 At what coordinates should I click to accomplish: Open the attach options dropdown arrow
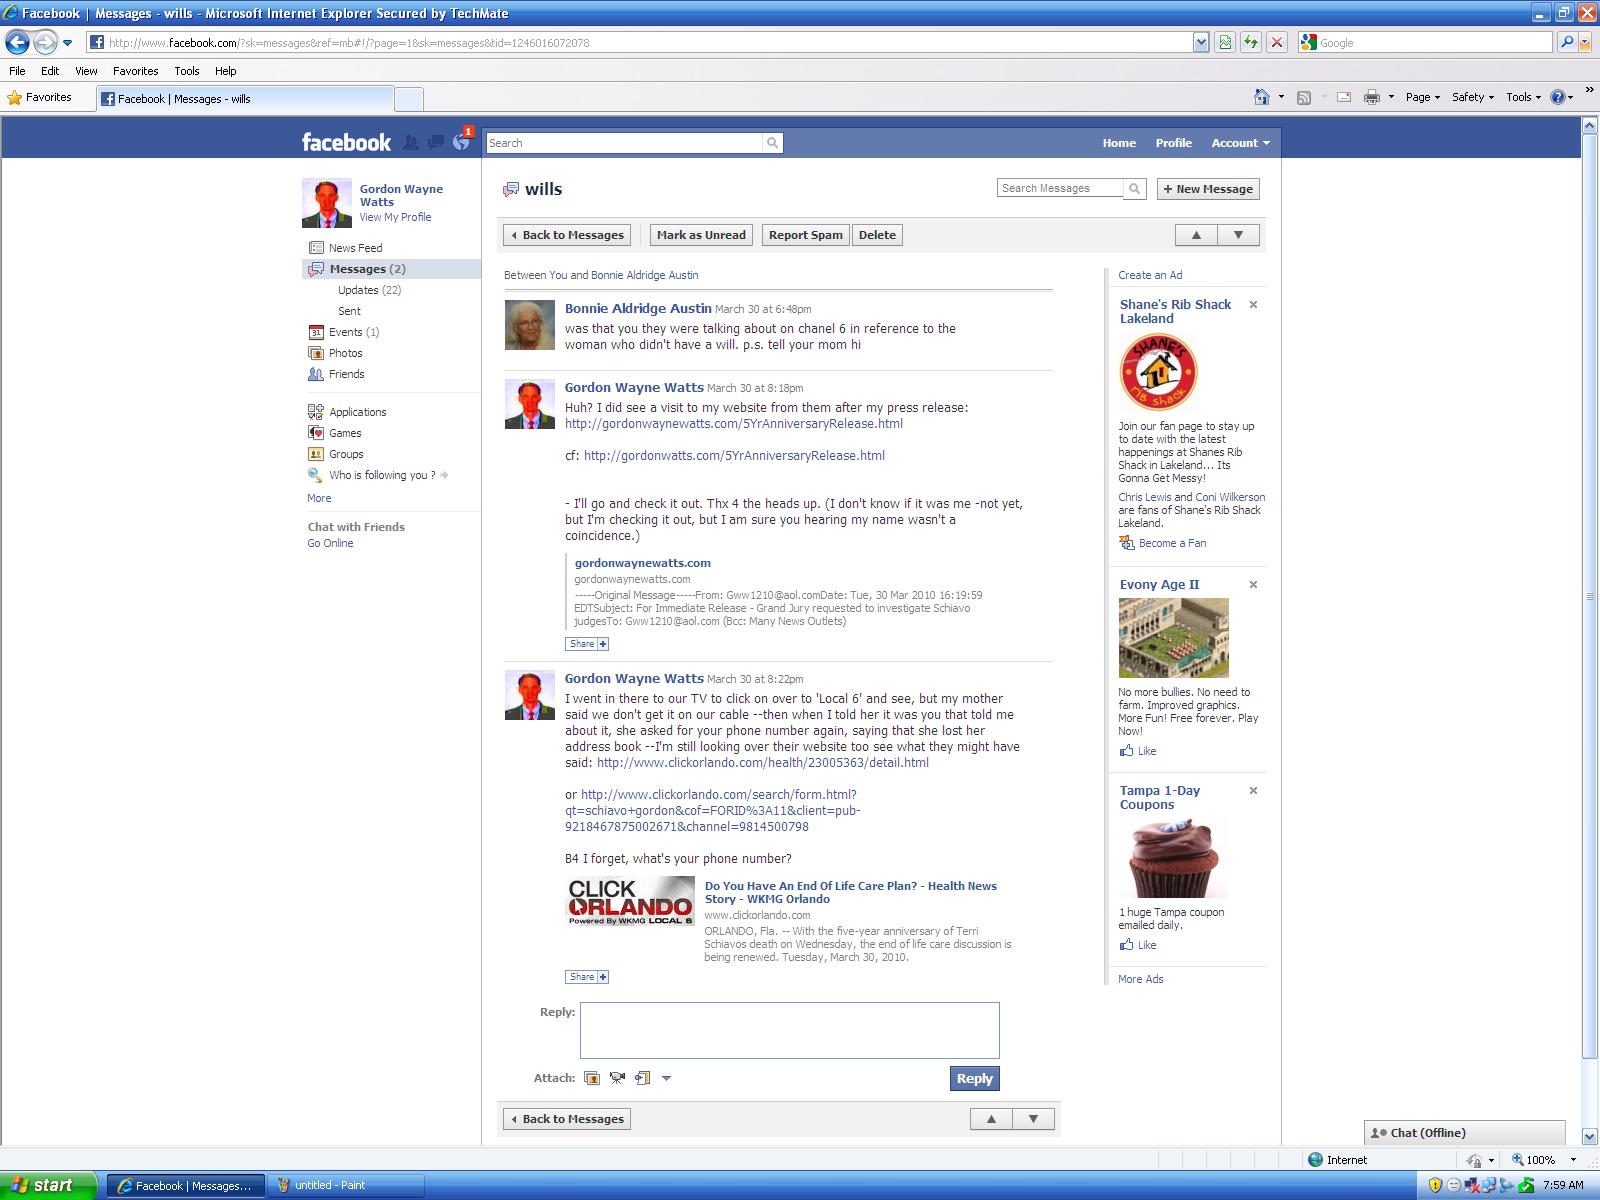pos(666,1078)
